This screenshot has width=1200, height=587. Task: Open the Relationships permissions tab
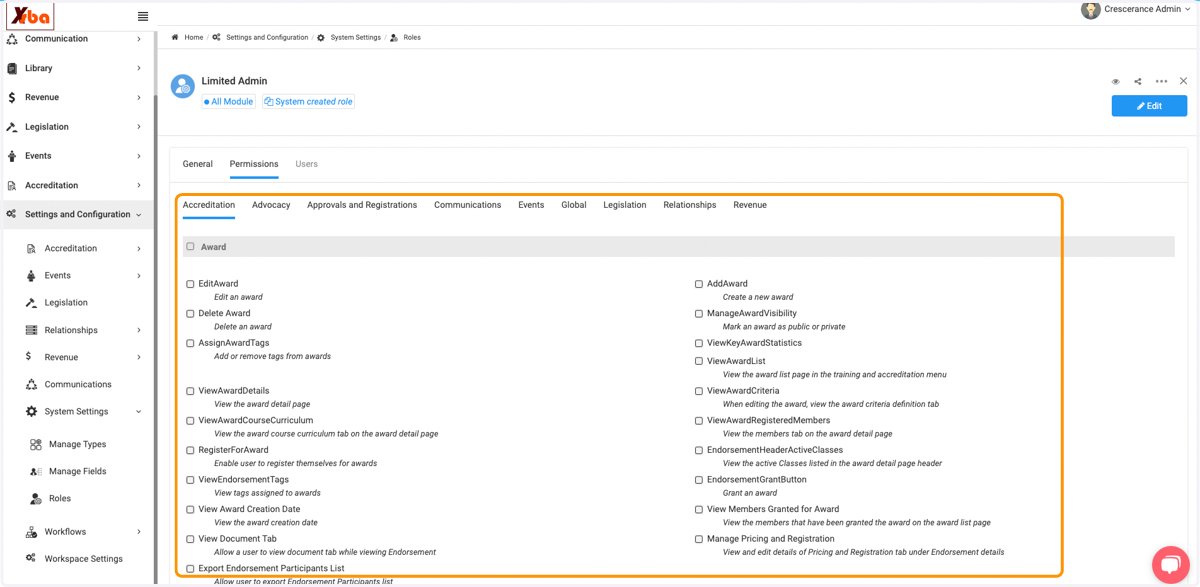coord(690,205)
